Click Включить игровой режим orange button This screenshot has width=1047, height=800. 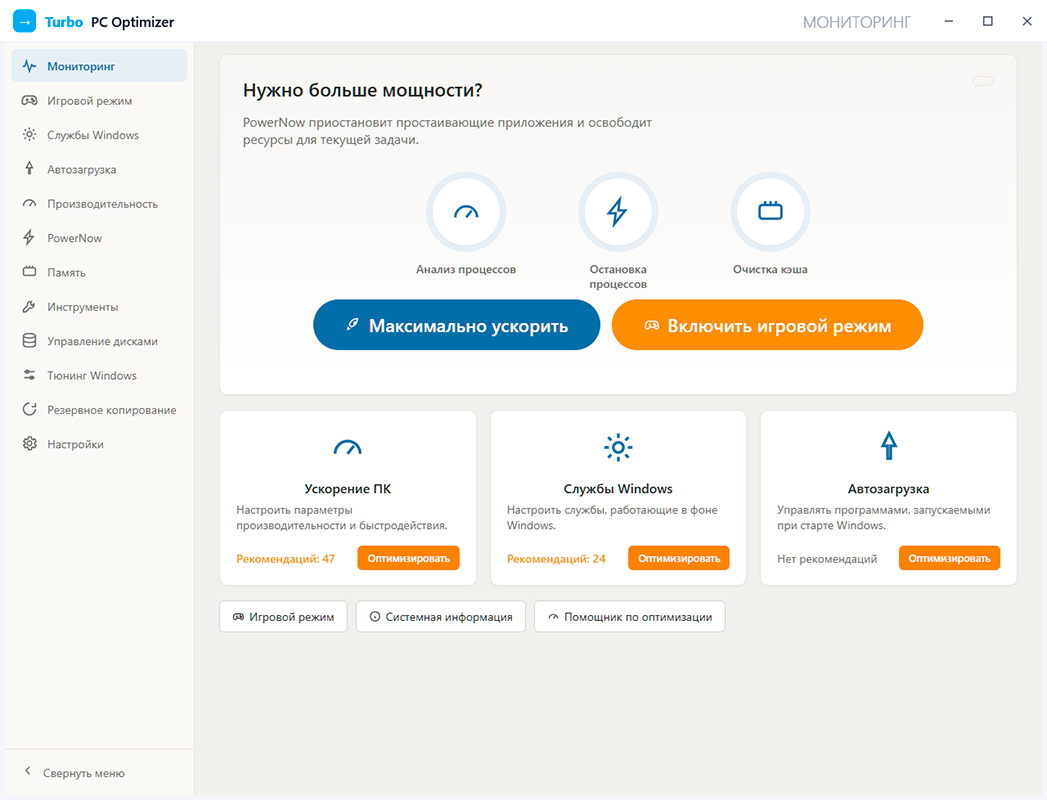tap(767, 325)
